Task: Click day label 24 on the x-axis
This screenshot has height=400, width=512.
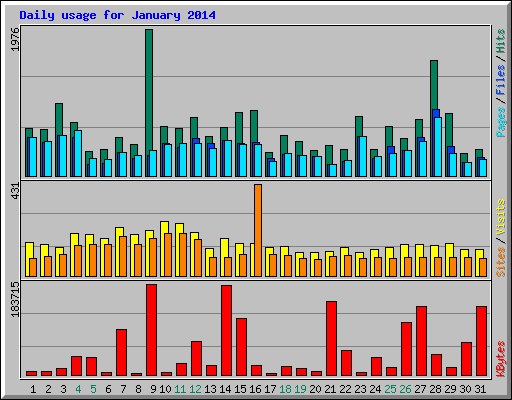Action: [x=375, y=389]
